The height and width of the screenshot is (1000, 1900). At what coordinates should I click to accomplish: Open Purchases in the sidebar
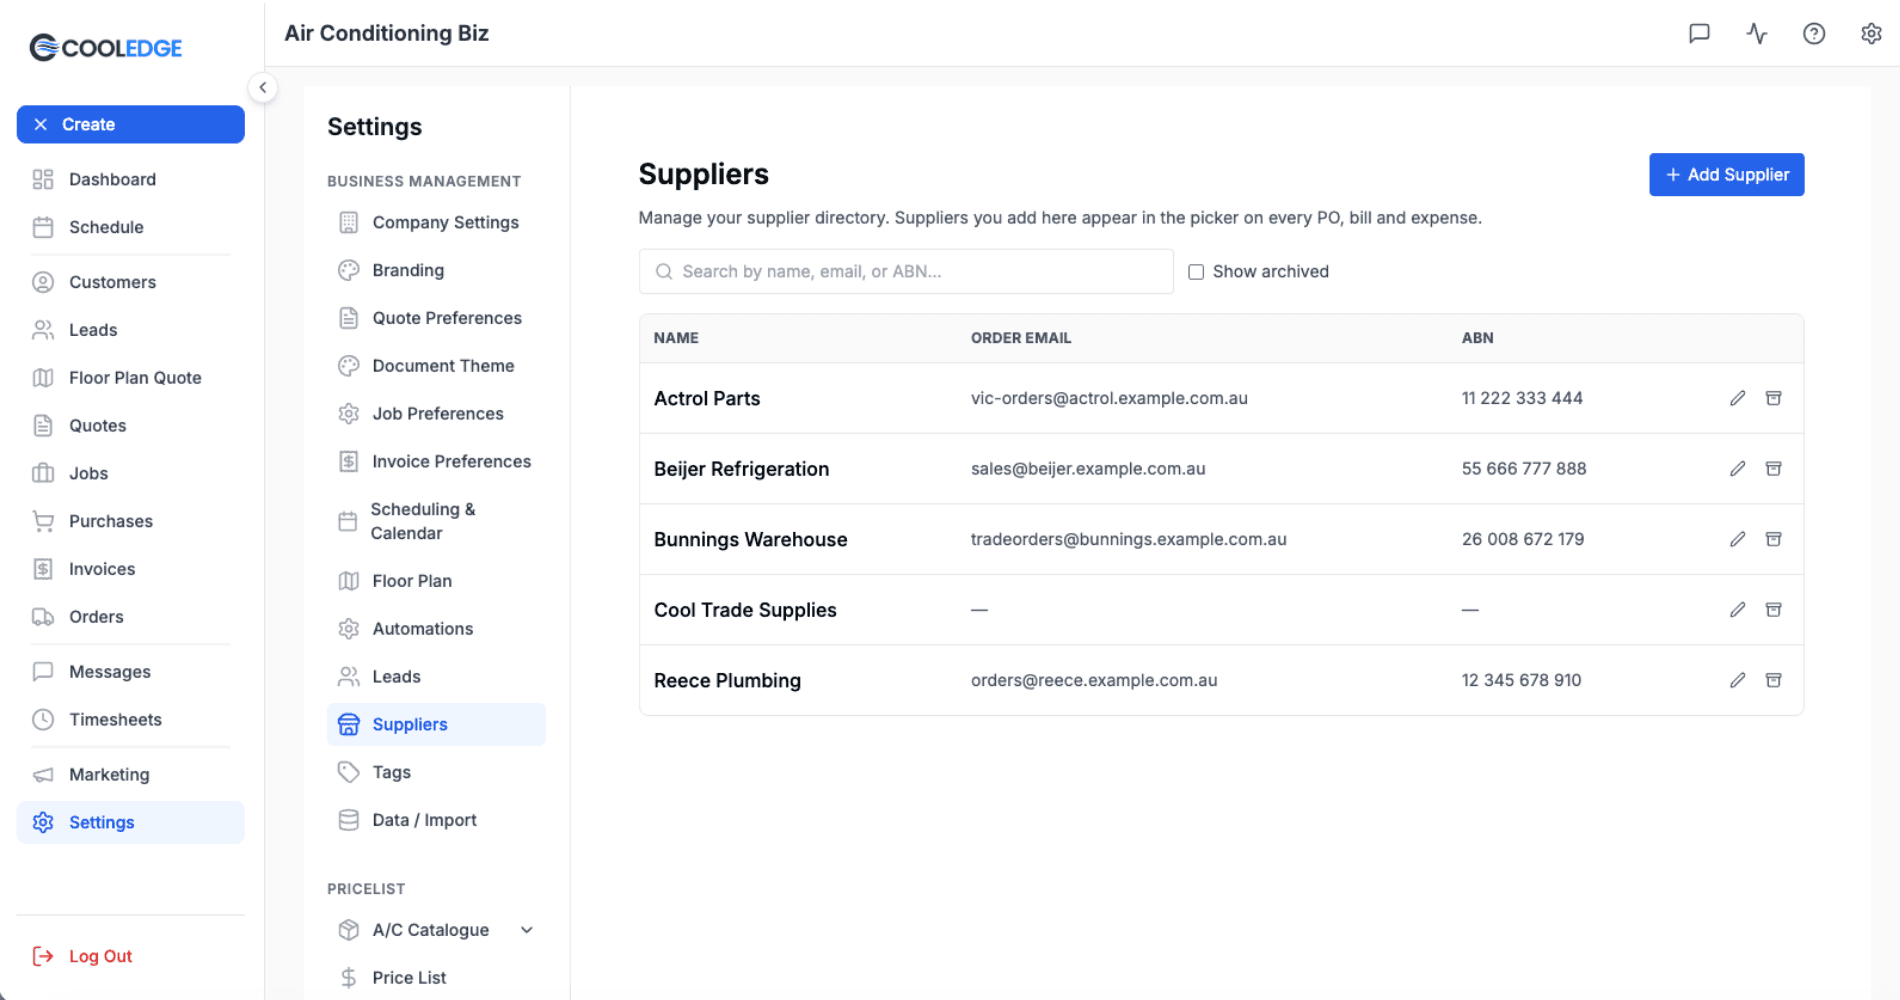click(131, 521)
